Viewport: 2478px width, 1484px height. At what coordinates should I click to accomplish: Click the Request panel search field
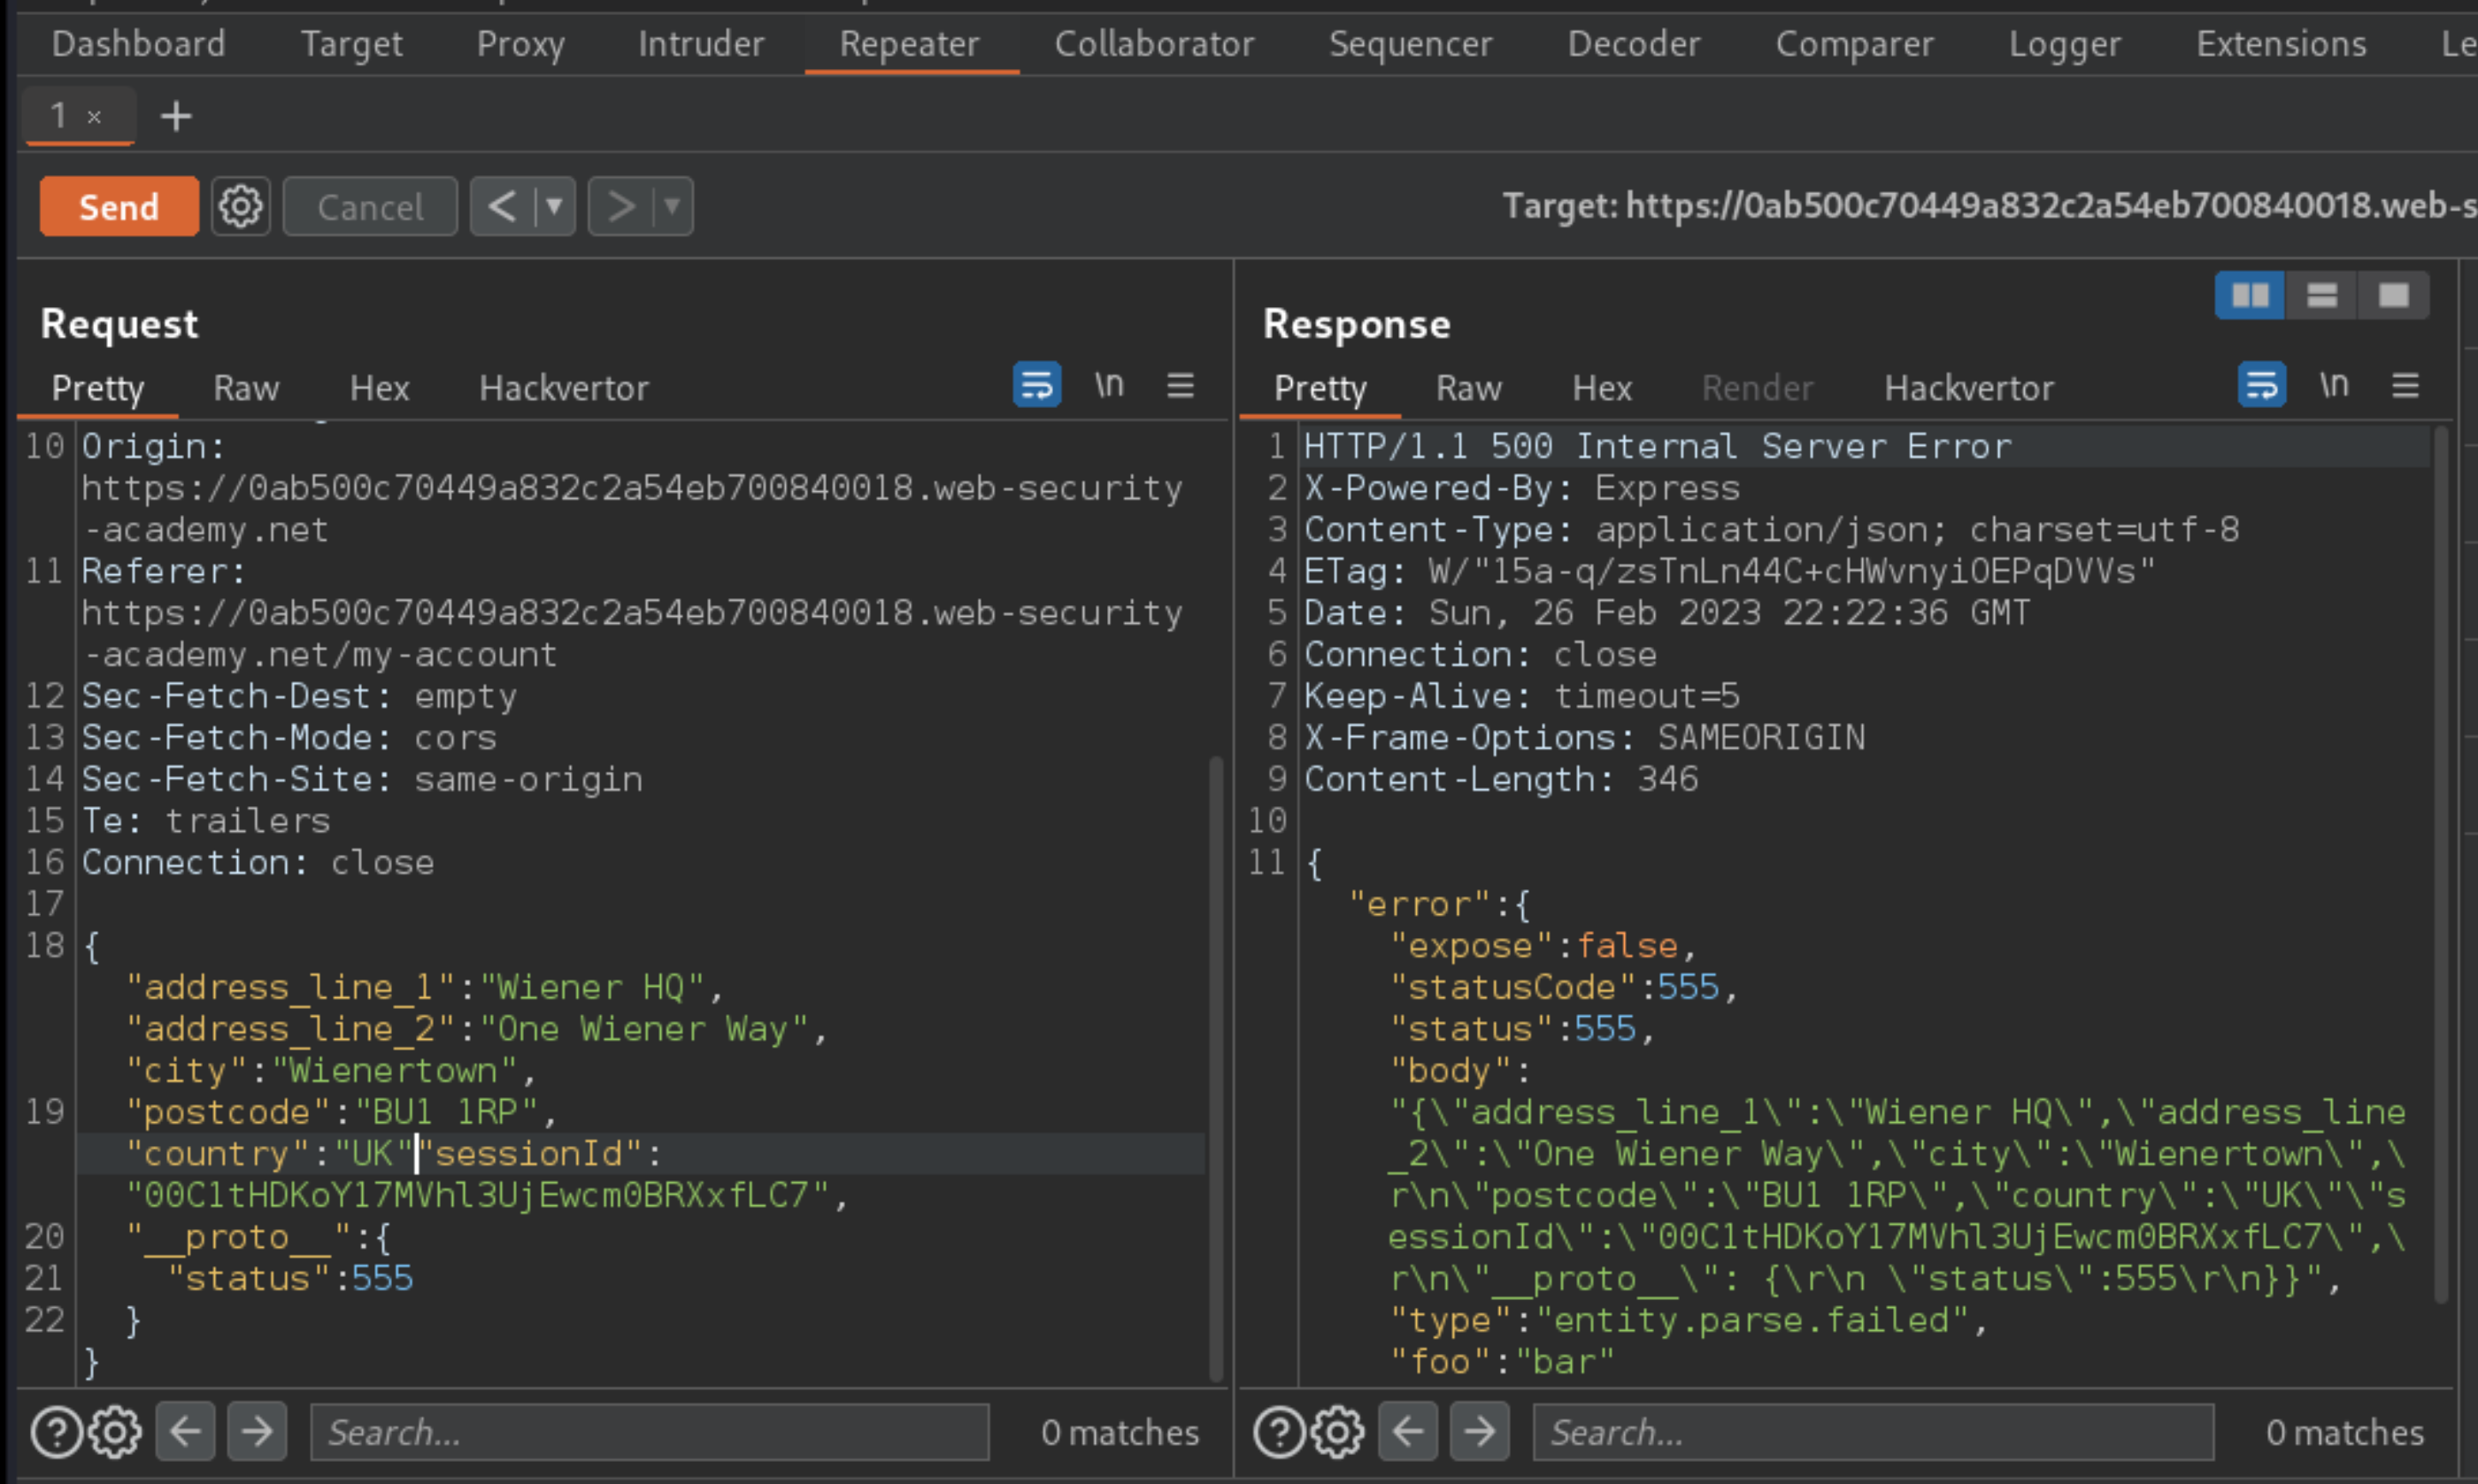(649, 1432)
